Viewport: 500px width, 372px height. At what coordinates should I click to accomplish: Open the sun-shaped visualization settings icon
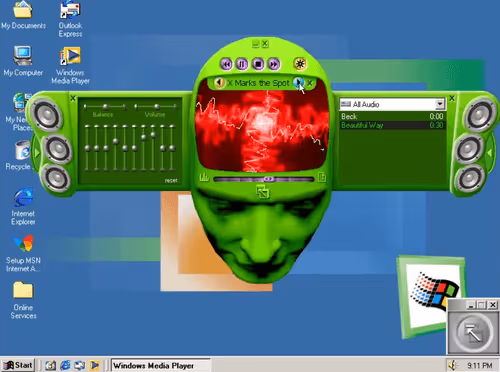pos(300,63)
